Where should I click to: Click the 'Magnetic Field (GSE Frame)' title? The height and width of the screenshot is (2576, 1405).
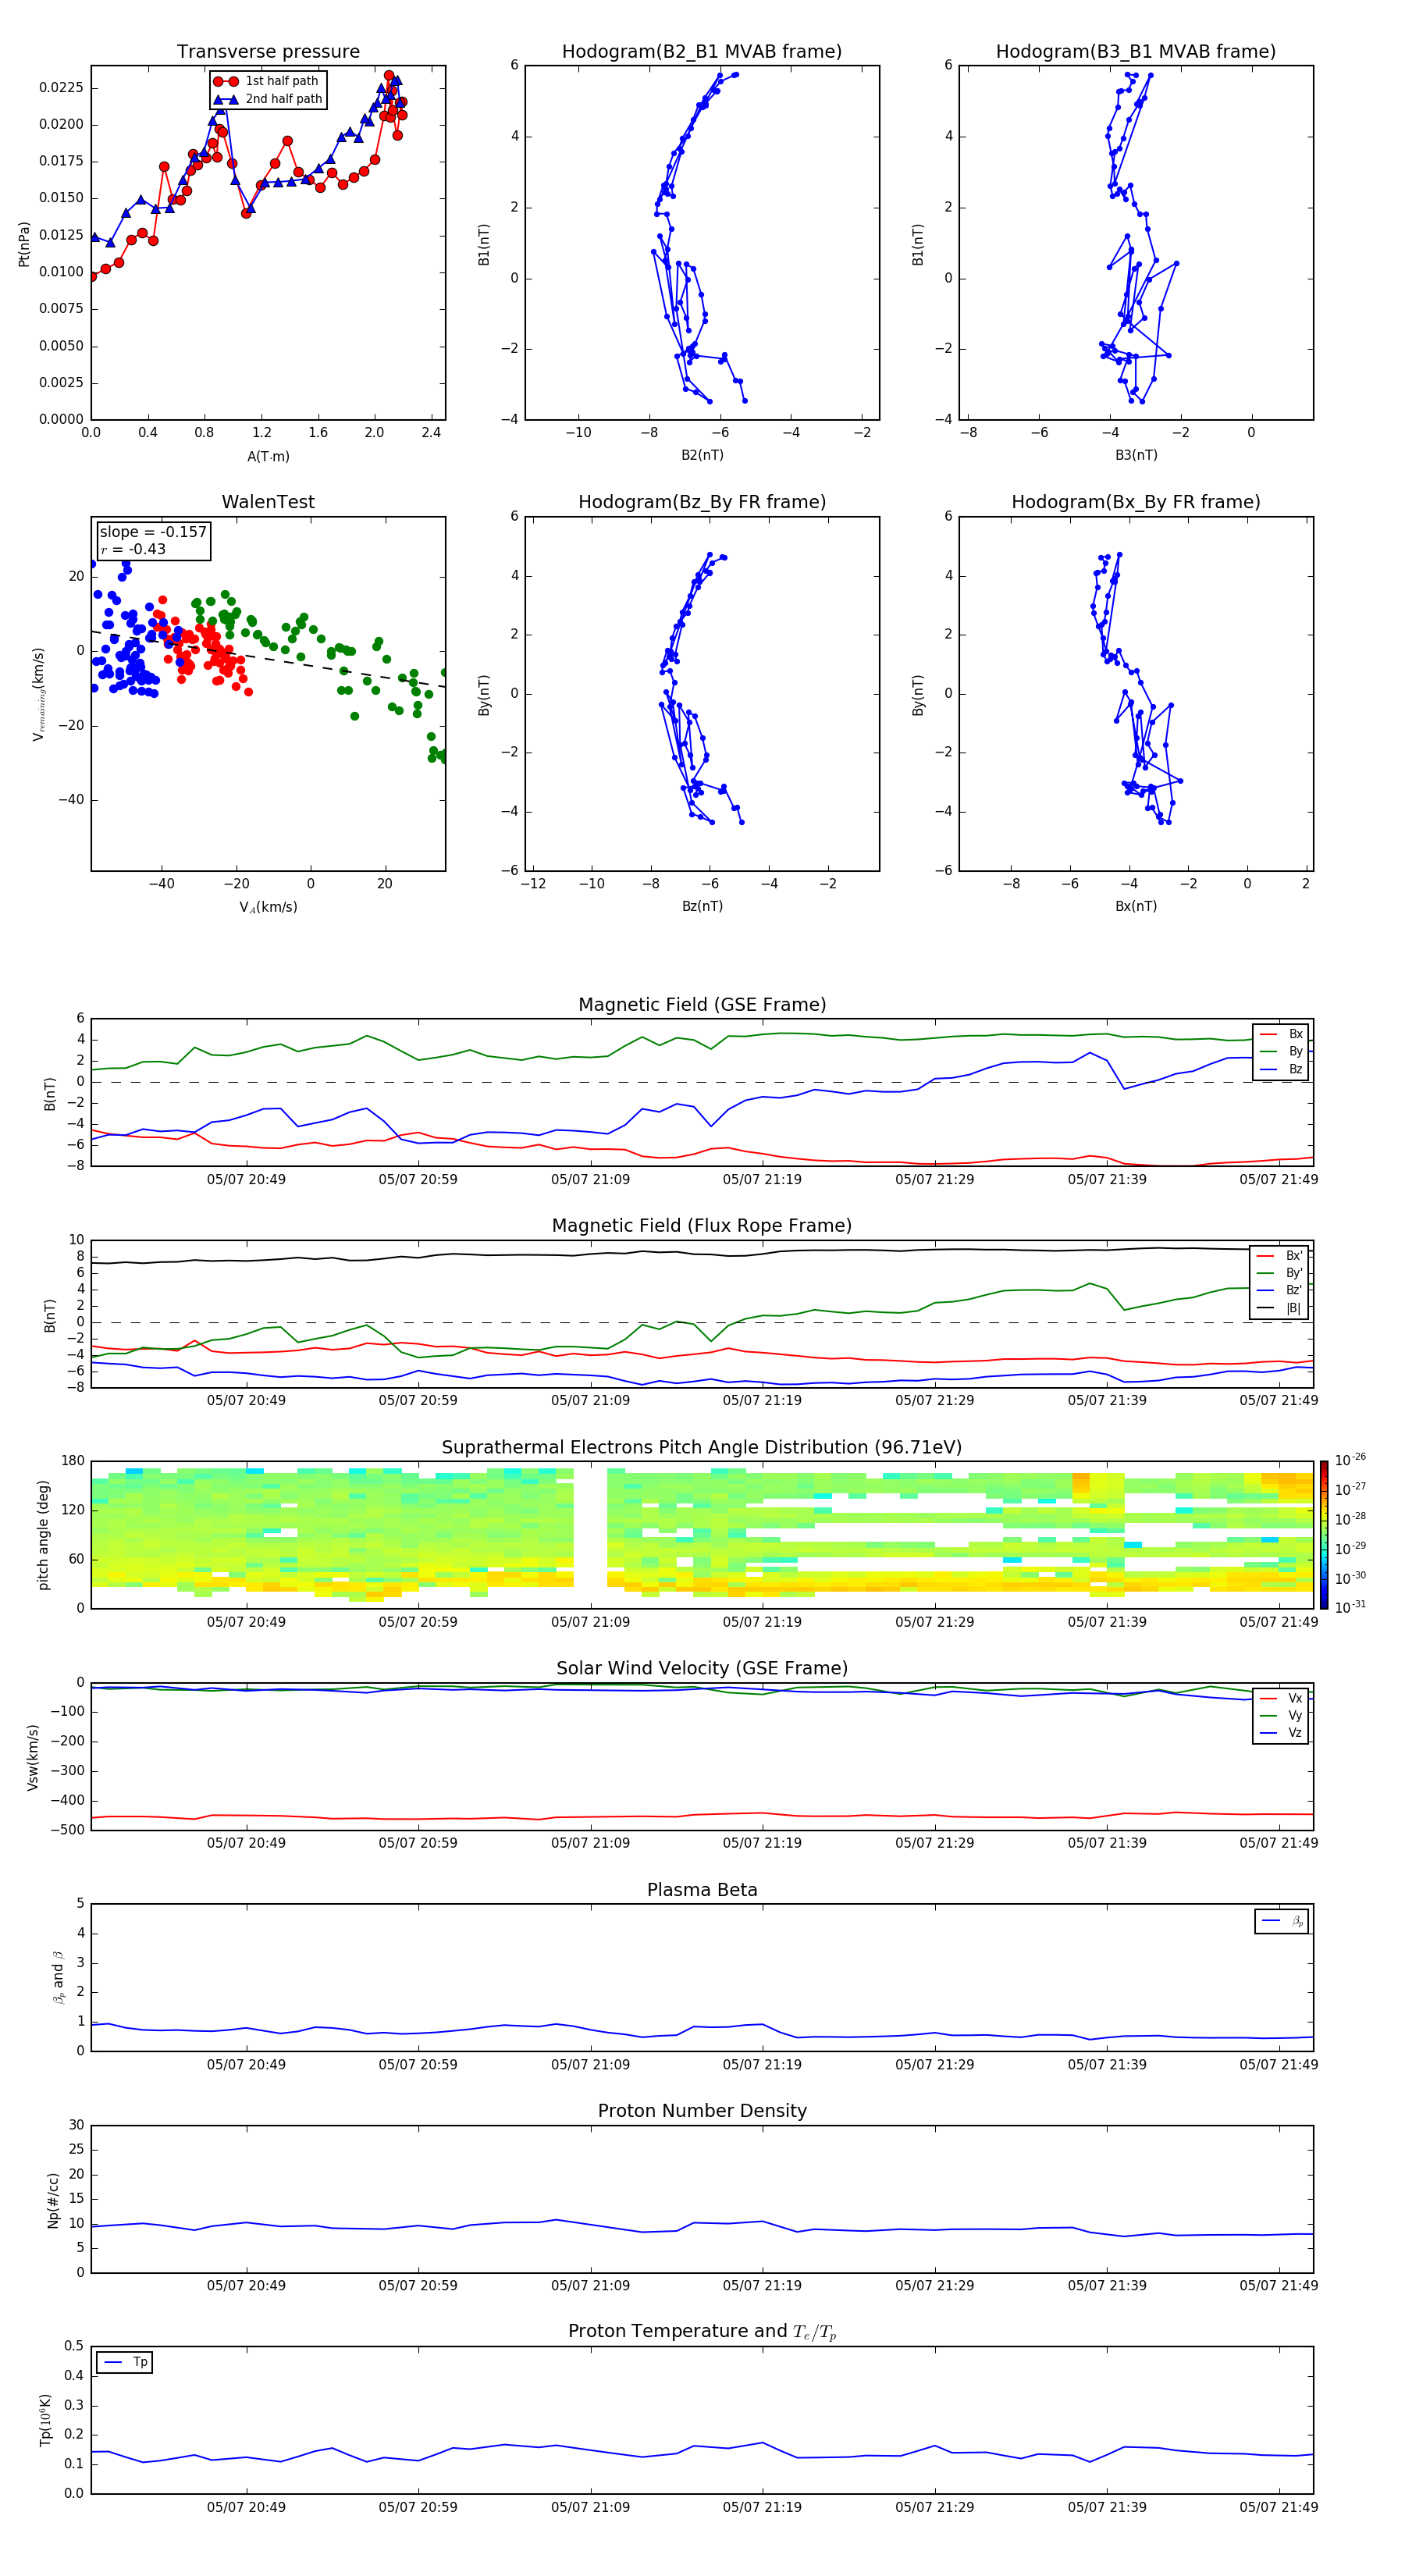click(x=702, y=1005)
